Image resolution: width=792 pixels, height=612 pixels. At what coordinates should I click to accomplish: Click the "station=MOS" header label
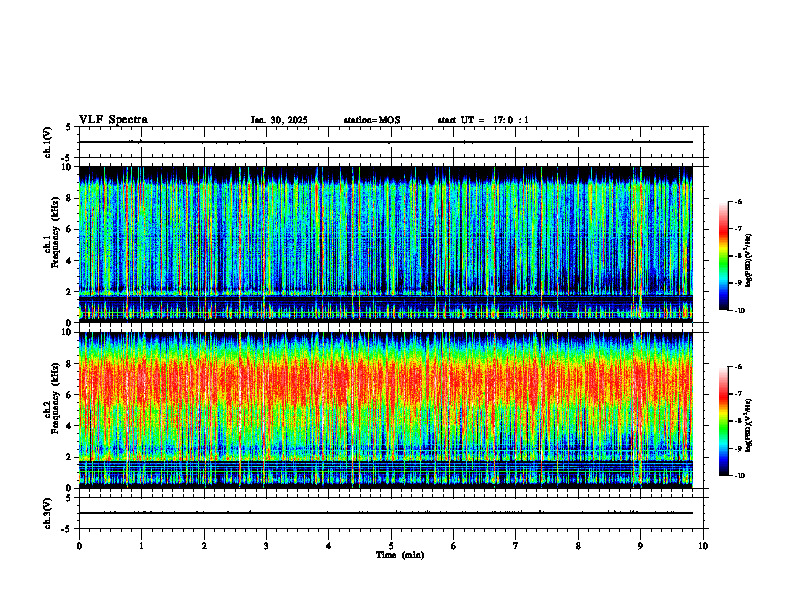pyautogui.click(x=372, y=120)
